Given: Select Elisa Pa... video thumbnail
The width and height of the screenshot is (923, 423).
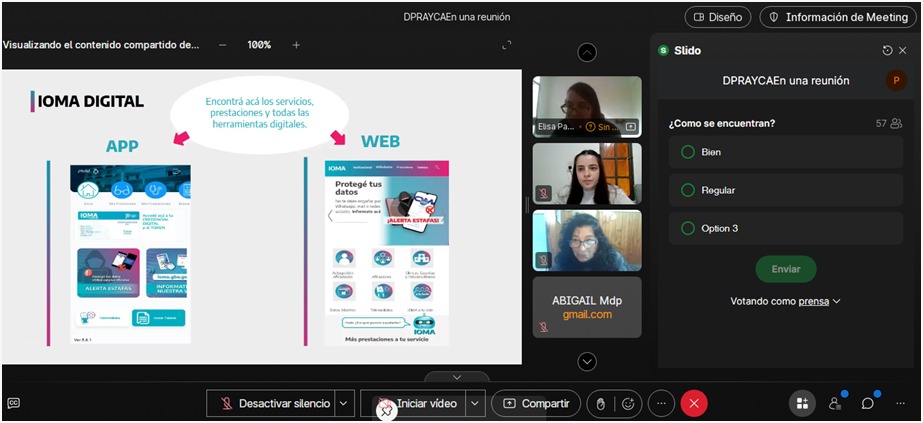Looking at the screenshot, I should (587, 106).
